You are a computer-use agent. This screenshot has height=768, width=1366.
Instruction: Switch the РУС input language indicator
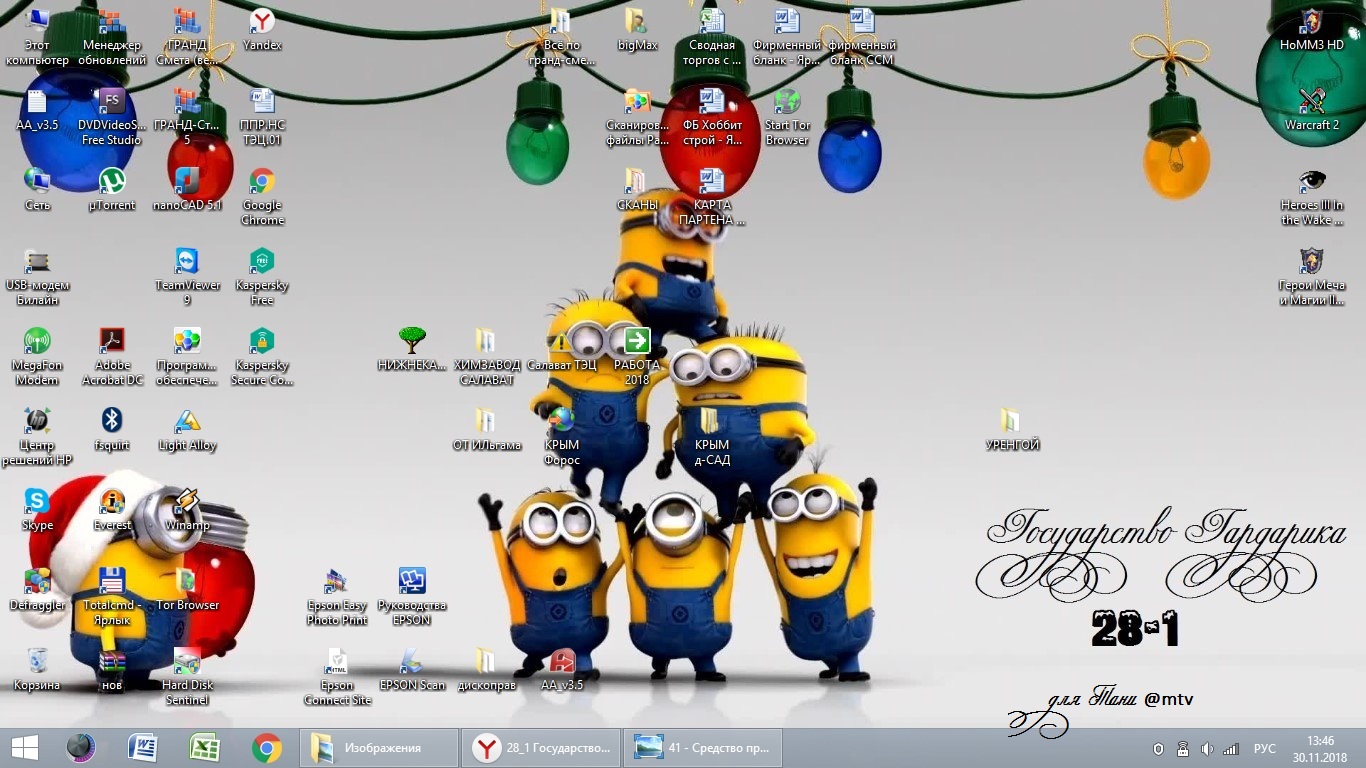pos(1264,749)
